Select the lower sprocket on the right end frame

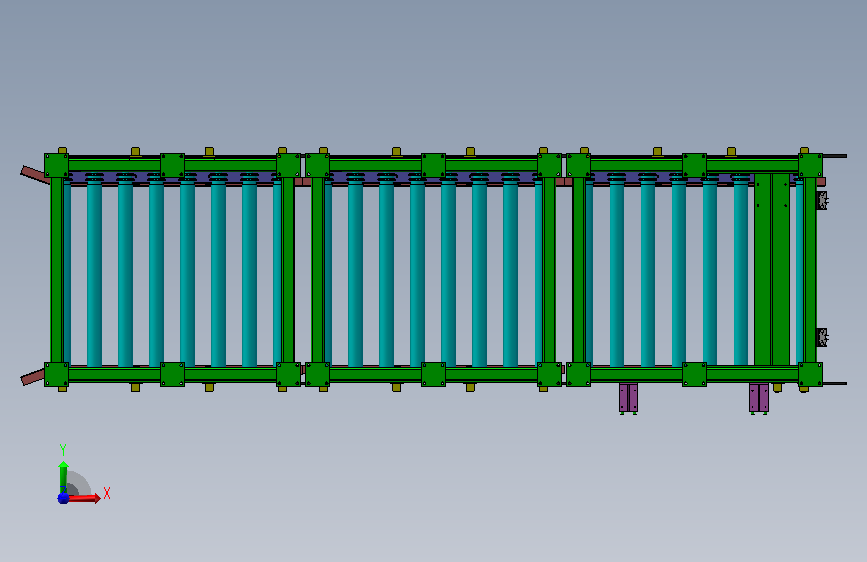pyautogui.click(x=822, y=337)
